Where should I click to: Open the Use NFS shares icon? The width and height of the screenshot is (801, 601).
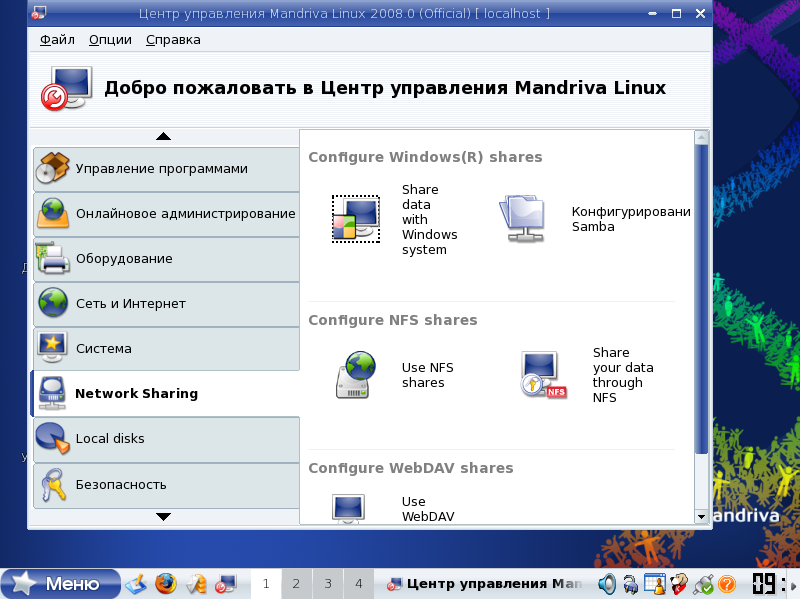coord(356,375)
